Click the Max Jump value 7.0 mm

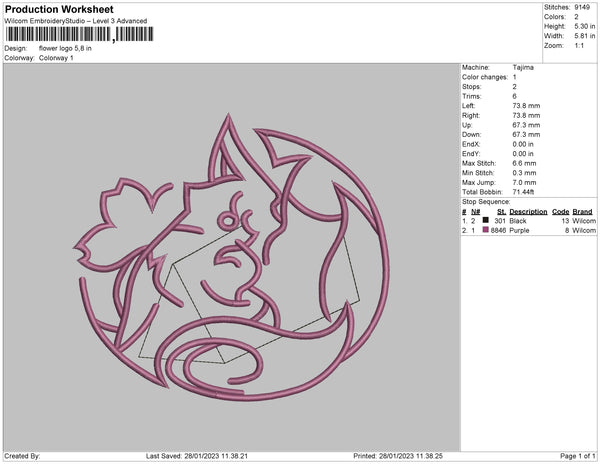[x=524, y=182]
